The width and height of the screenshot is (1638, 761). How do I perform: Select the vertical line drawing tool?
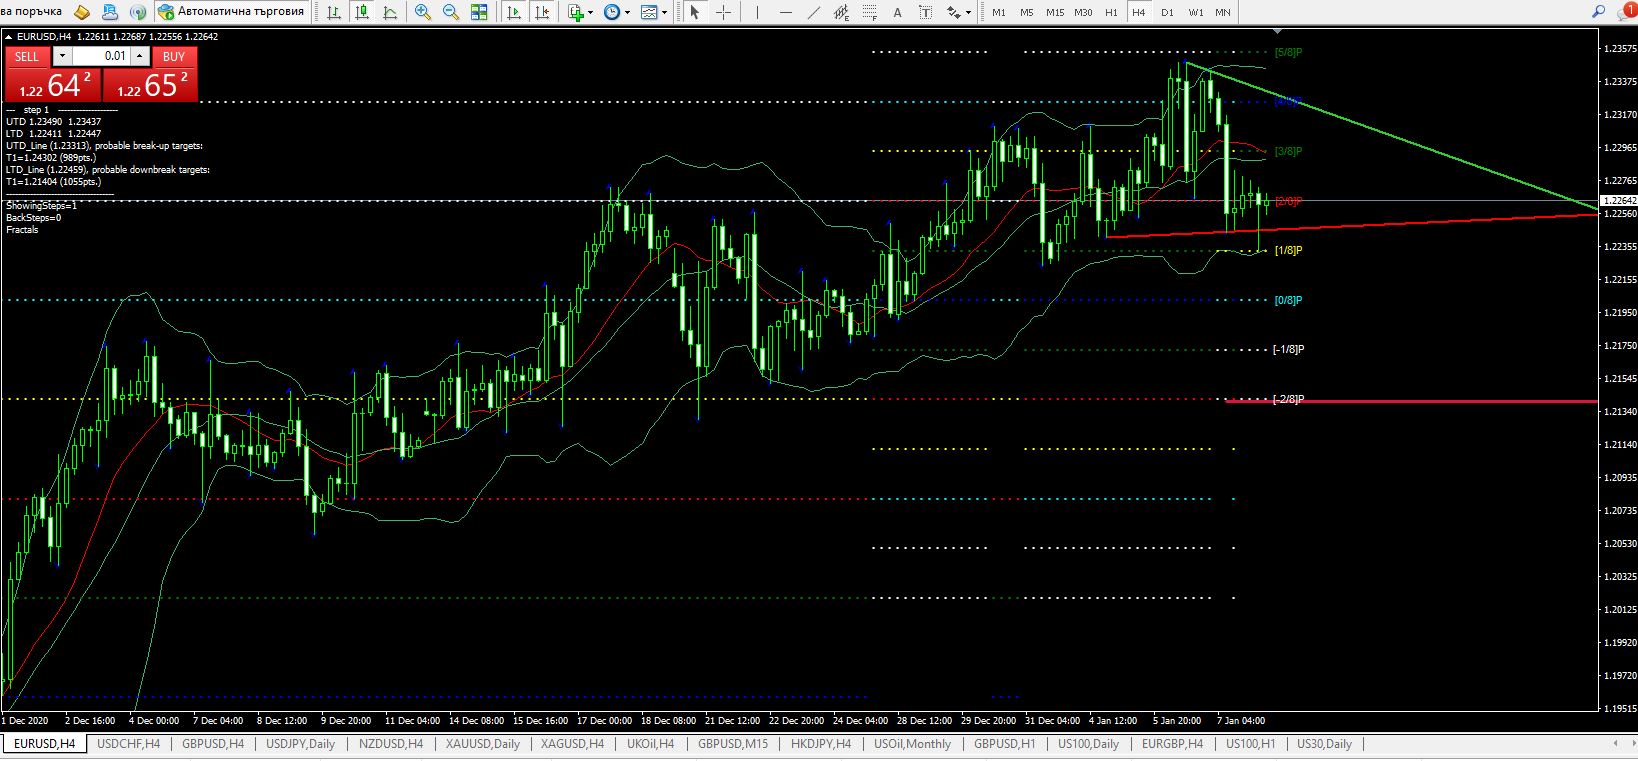pos(757,12)
